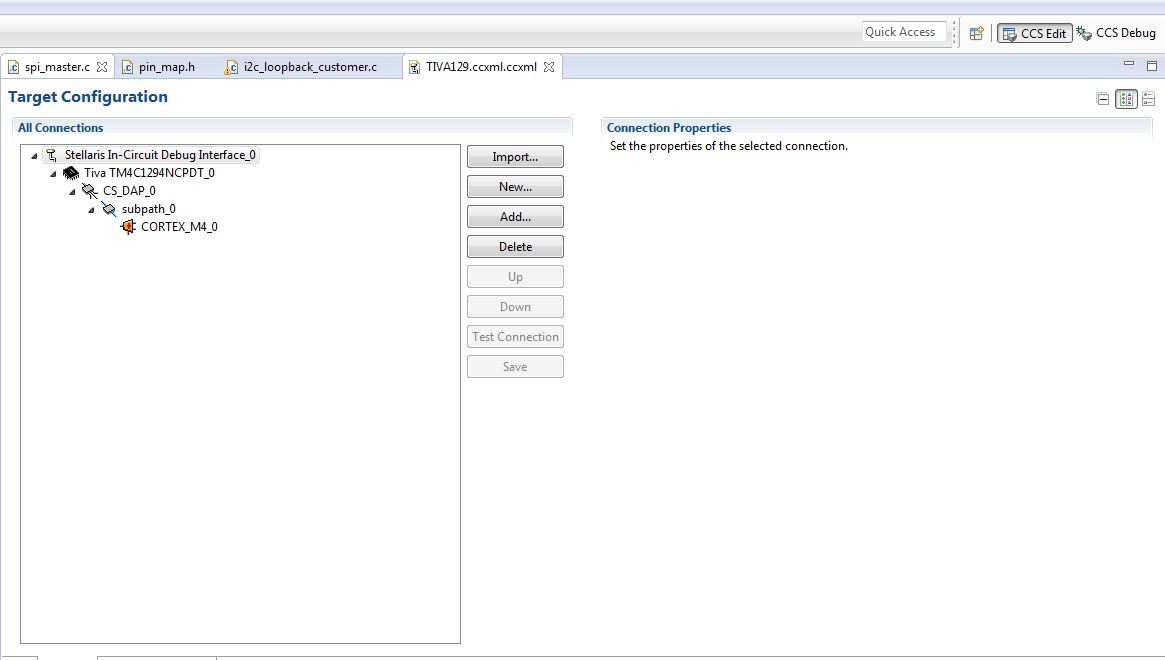The width and height of the screenshot is (1165, 660).
Task: Switch to CCS Edit perspective
Action: point(1034,33)
